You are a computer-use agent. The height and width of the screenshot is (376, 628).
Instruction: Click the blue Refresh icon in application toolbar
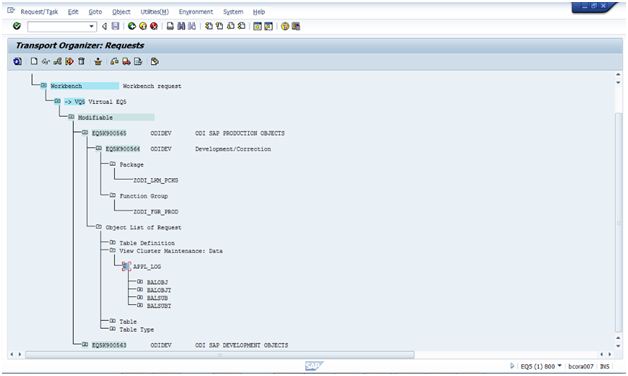click(x=17, y=62)
